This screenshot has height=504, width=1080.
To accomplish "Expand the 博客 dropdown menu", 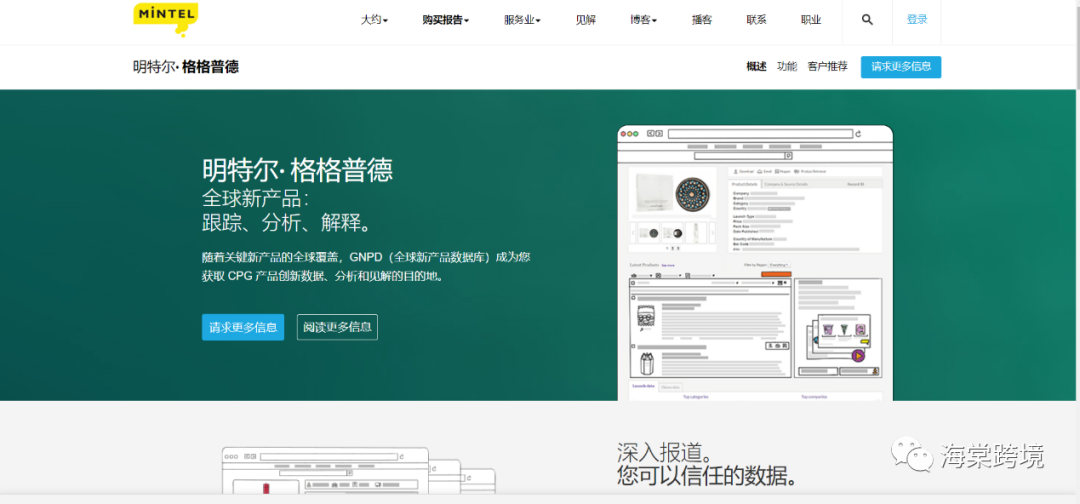I will pyautogui.click(x=643, y=20).
